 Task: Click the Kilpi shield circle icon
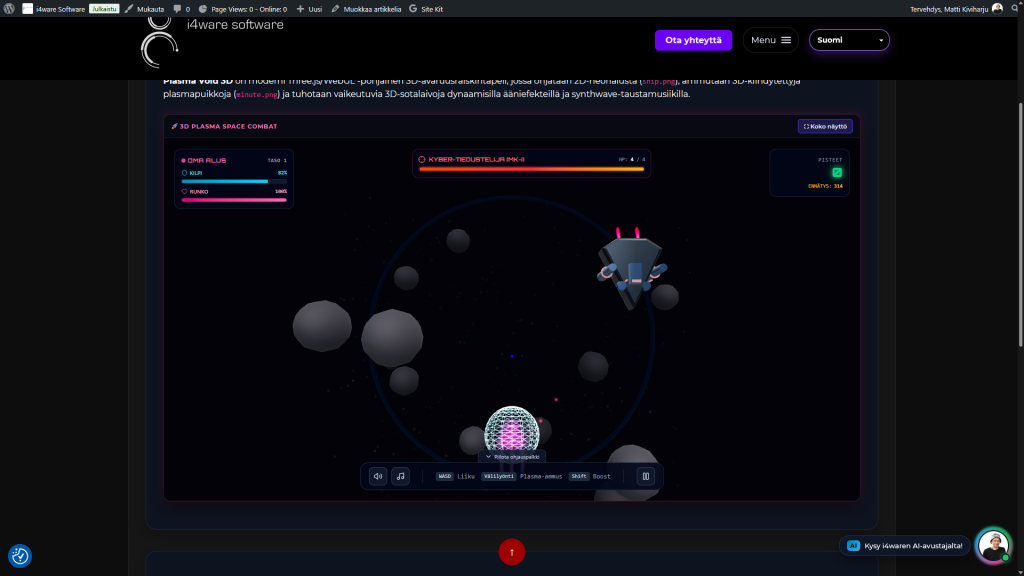click(184, 173)
